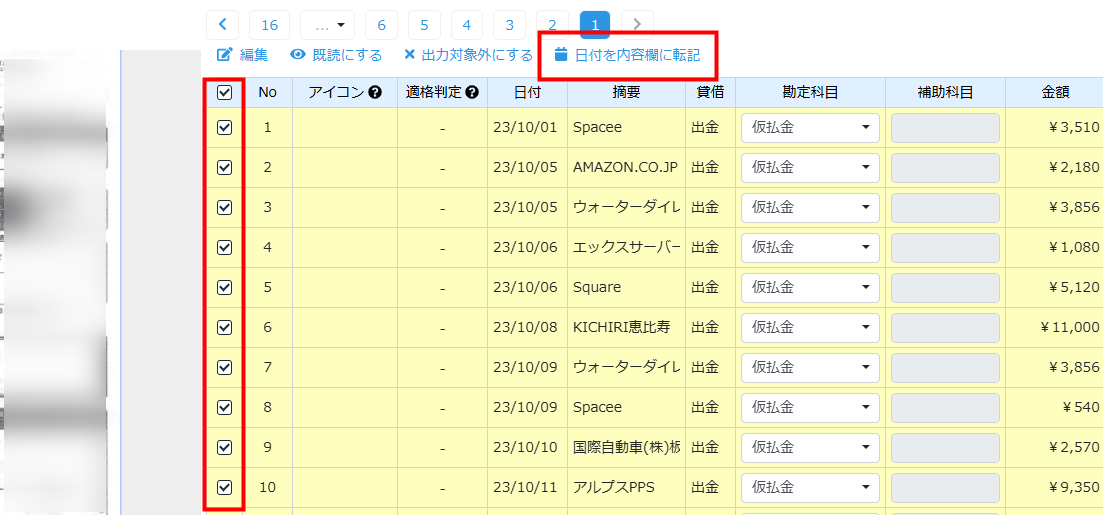The image size is (1103, 515).
Task: Switch to page 3 in pagination
Action: point(509,25)
